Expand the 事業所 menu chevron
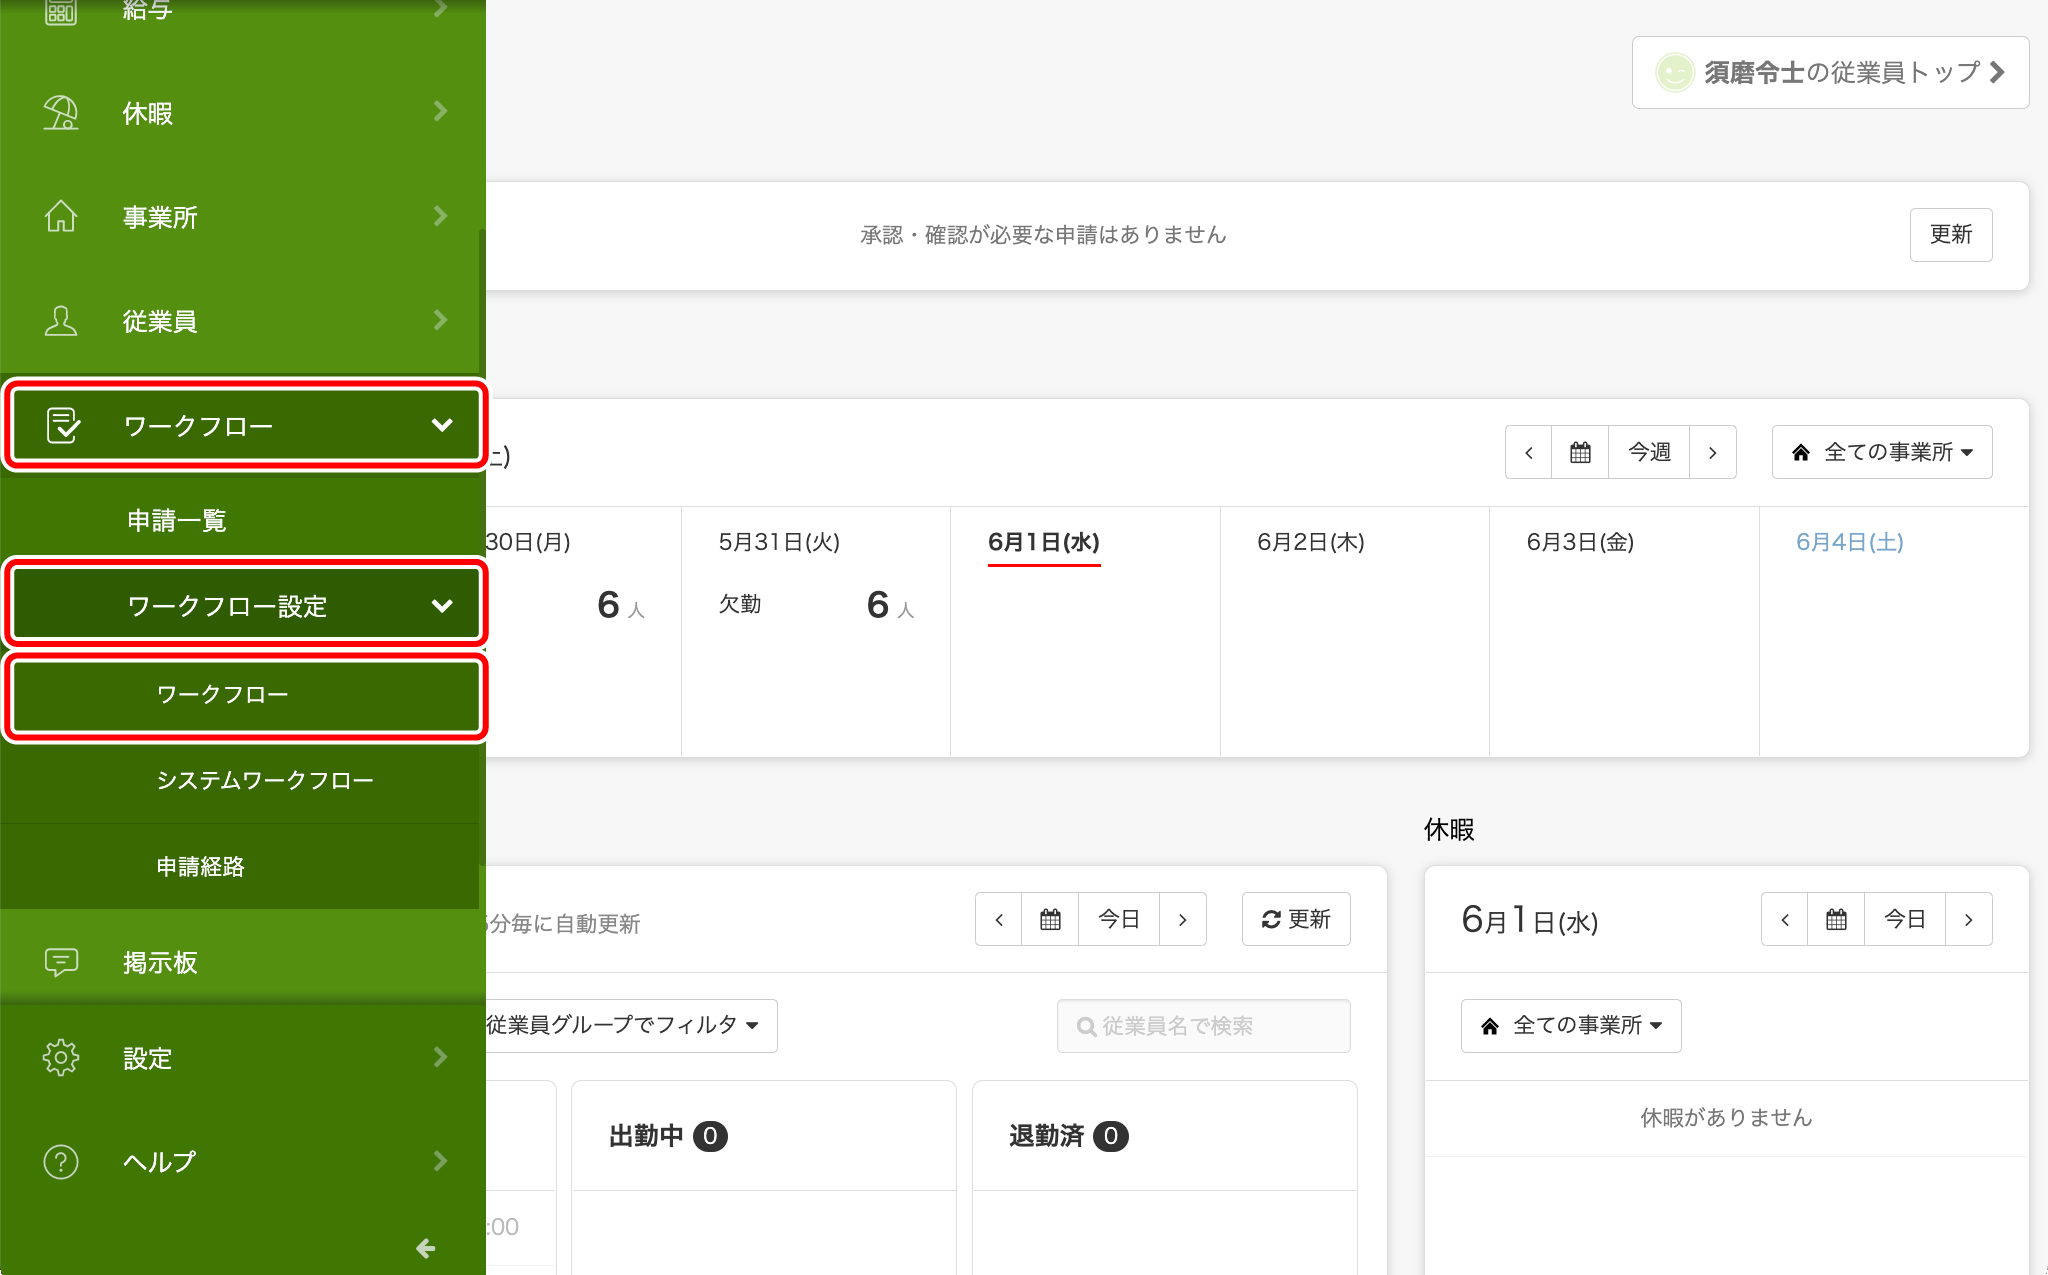2048x1275 pixels. (440, 215)
